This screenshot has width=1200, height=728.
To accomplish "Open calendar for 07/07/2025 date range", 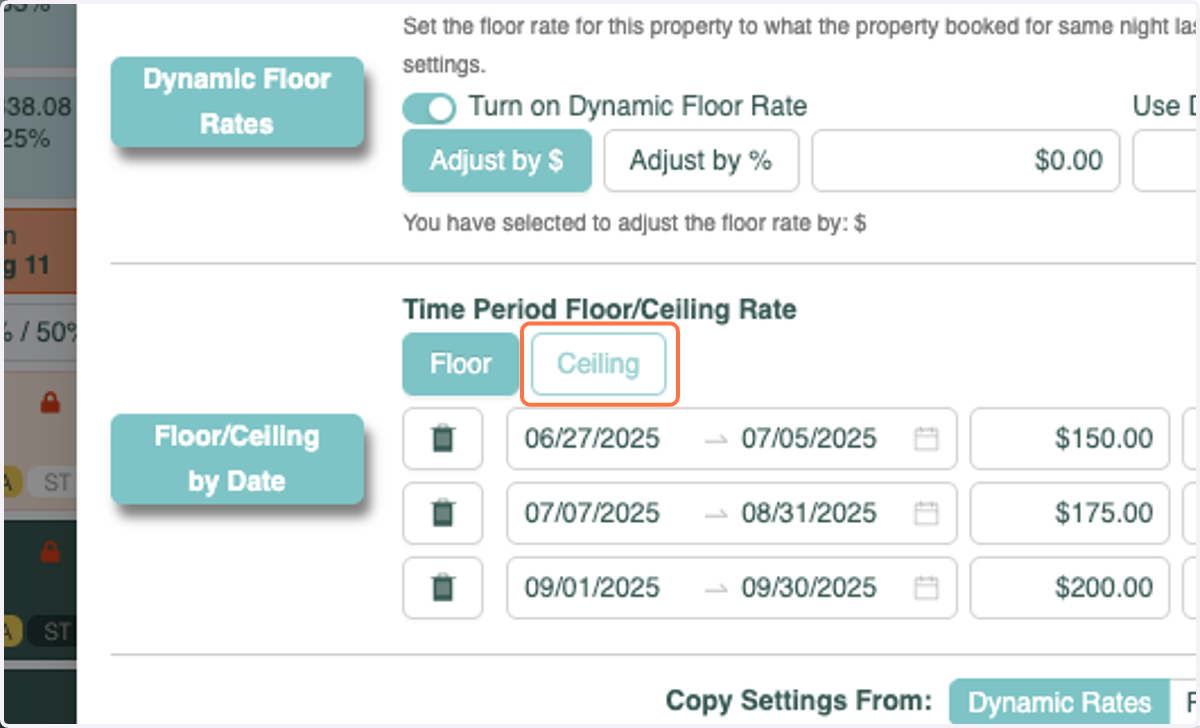I will (x=926, y=513).
